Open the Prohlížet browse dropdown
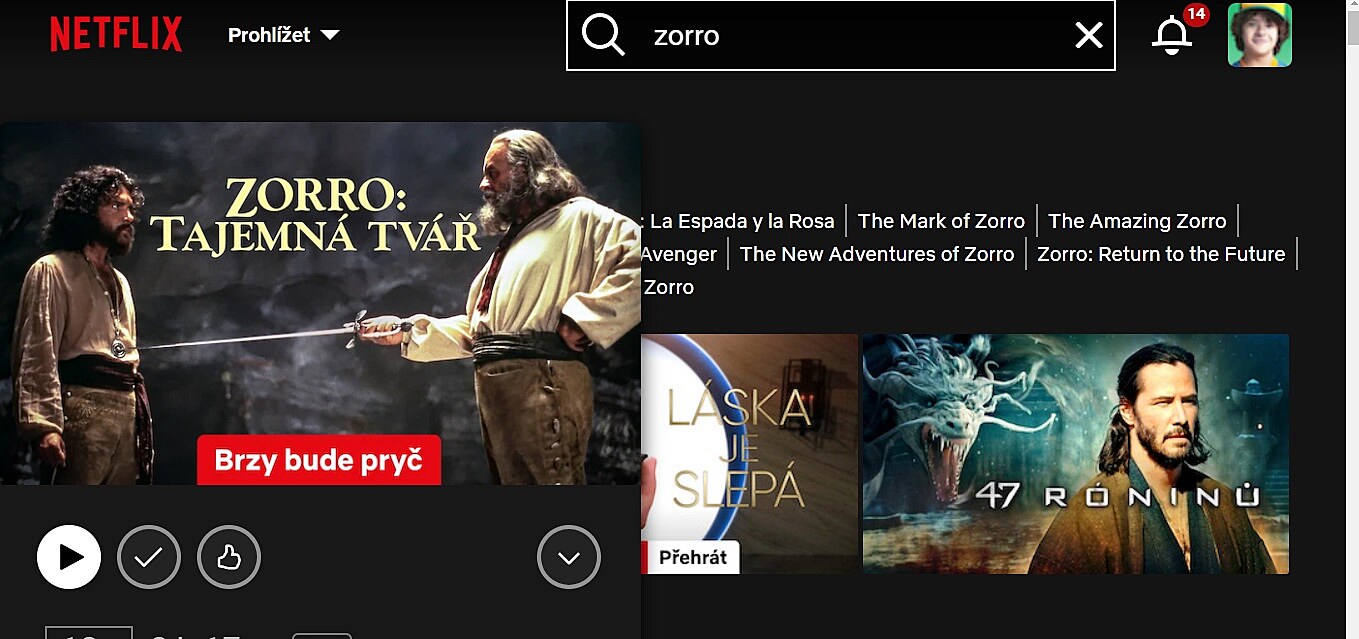Screen dimensions: 1359x639 point(284,35)
